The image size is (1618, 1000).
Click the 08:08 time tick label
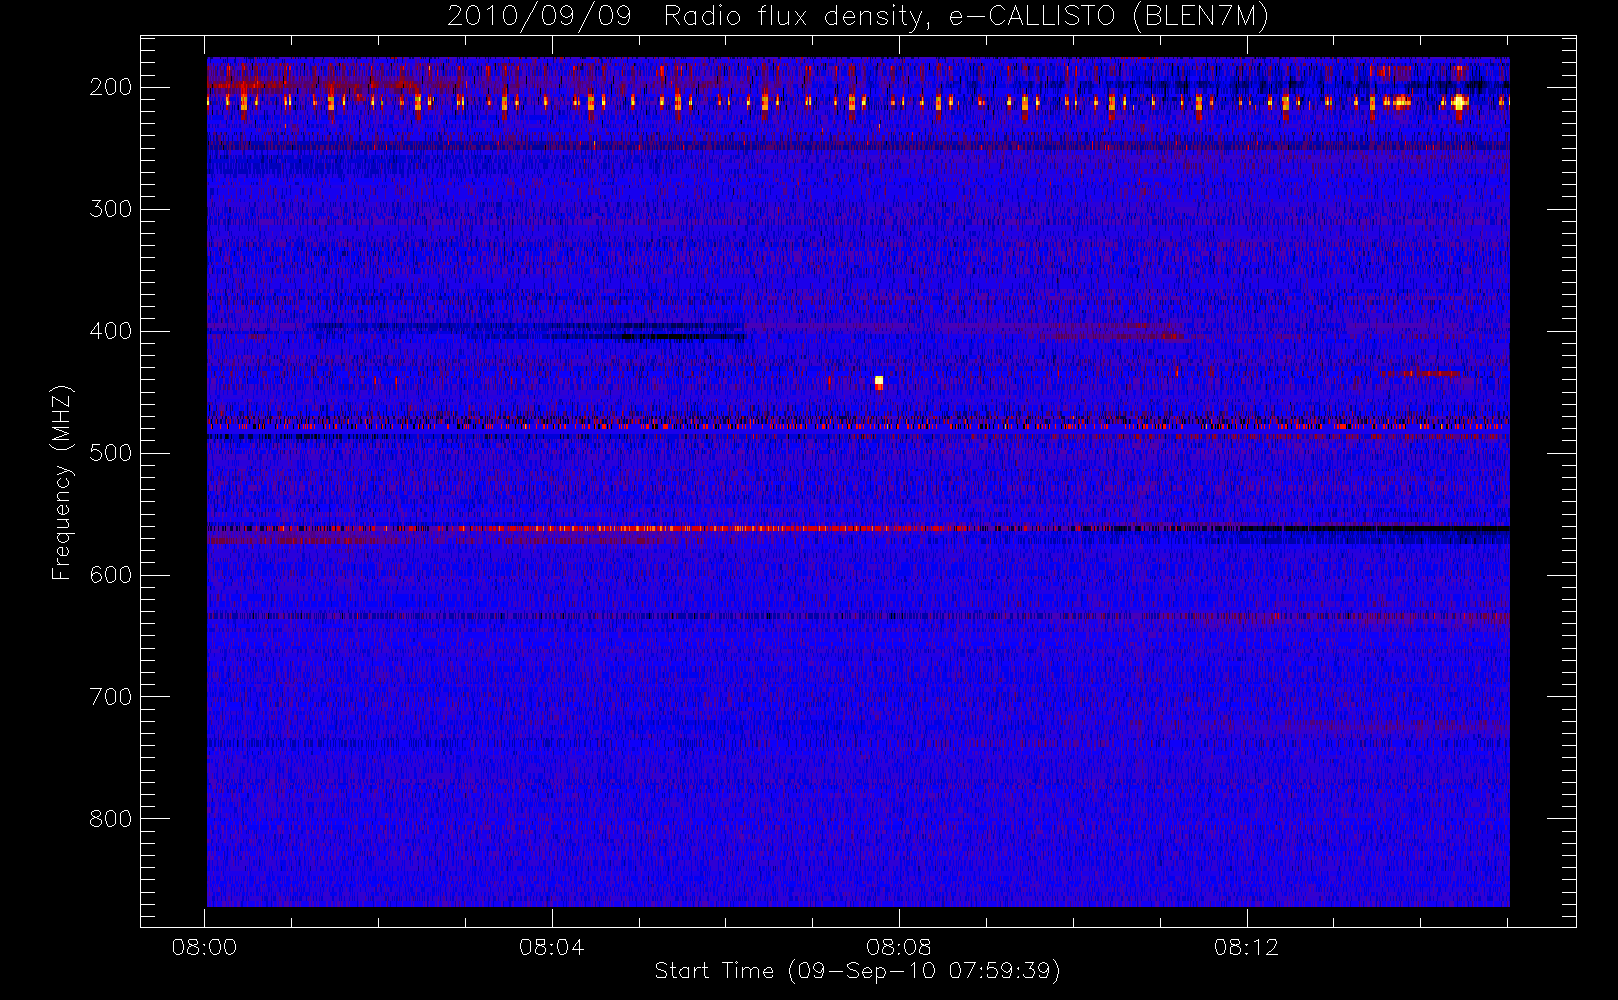point(898,947)
